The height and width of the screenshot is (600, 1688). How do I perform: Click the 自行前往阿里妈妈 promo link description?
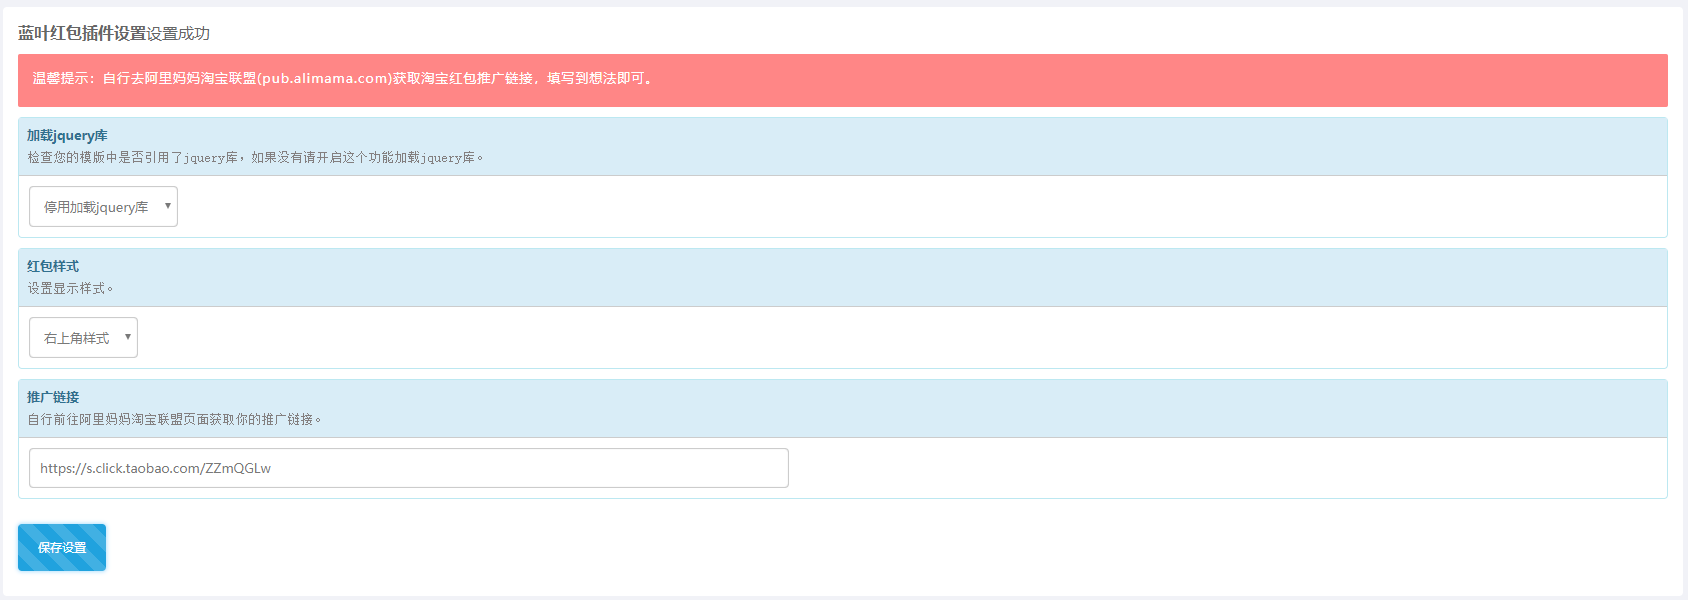click(x=174, y=420)
